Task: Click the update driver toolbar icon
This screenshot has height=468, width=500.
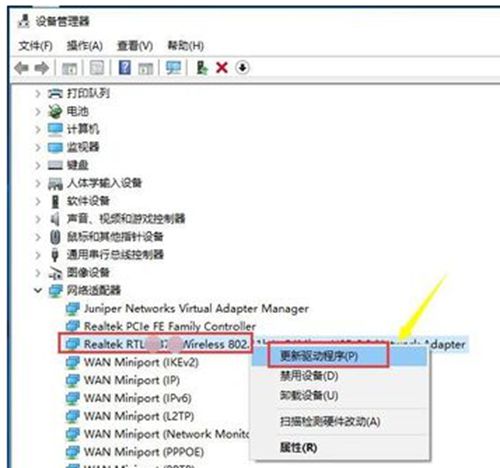Action: pos(202,68)
